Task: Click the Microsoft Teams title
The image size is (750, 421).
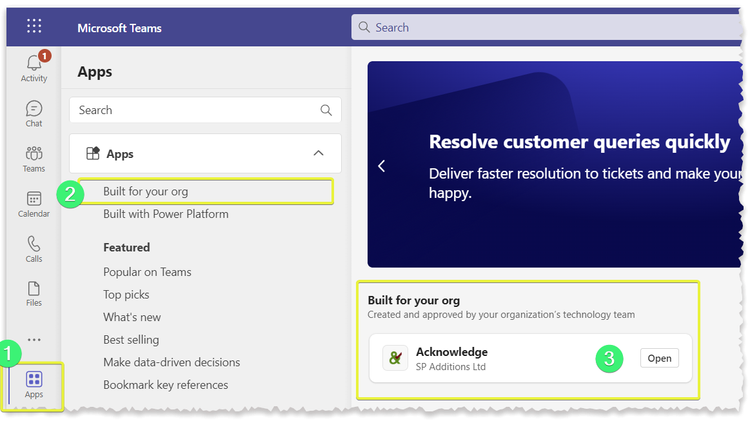Action: [120, 28]
